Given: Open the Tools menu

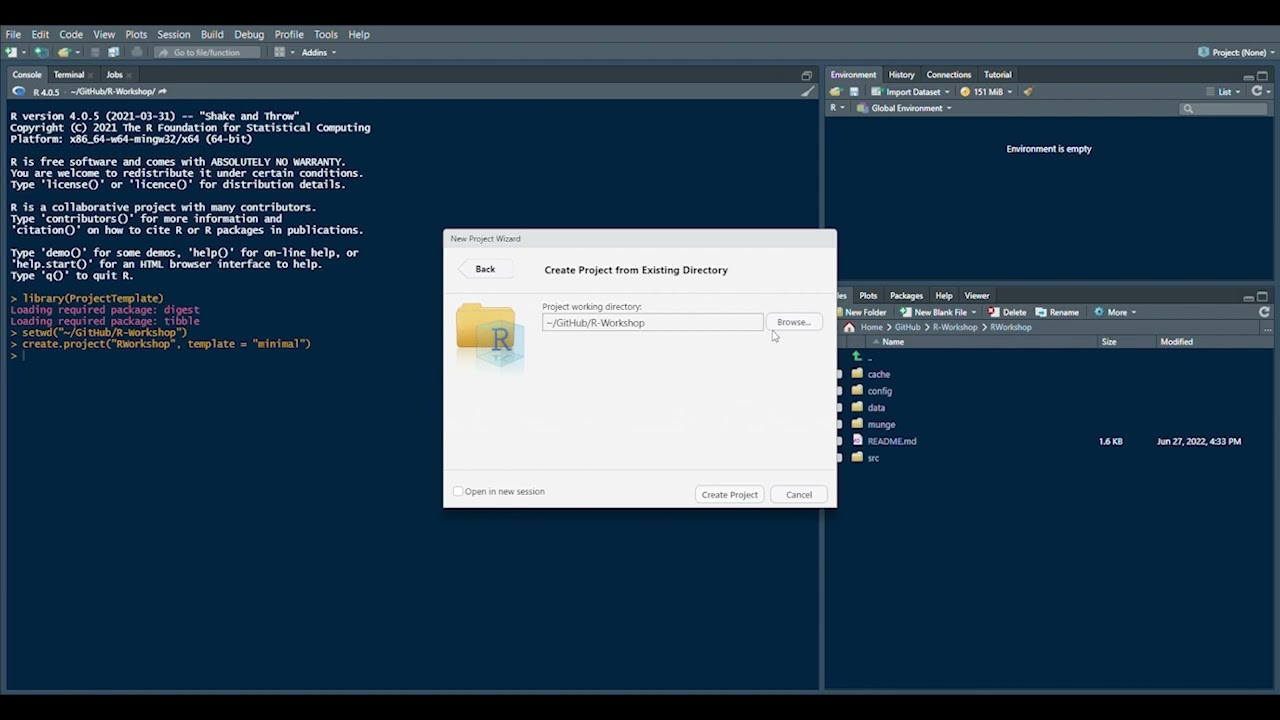Looking at the screenshot, I should tap(326, 34).
